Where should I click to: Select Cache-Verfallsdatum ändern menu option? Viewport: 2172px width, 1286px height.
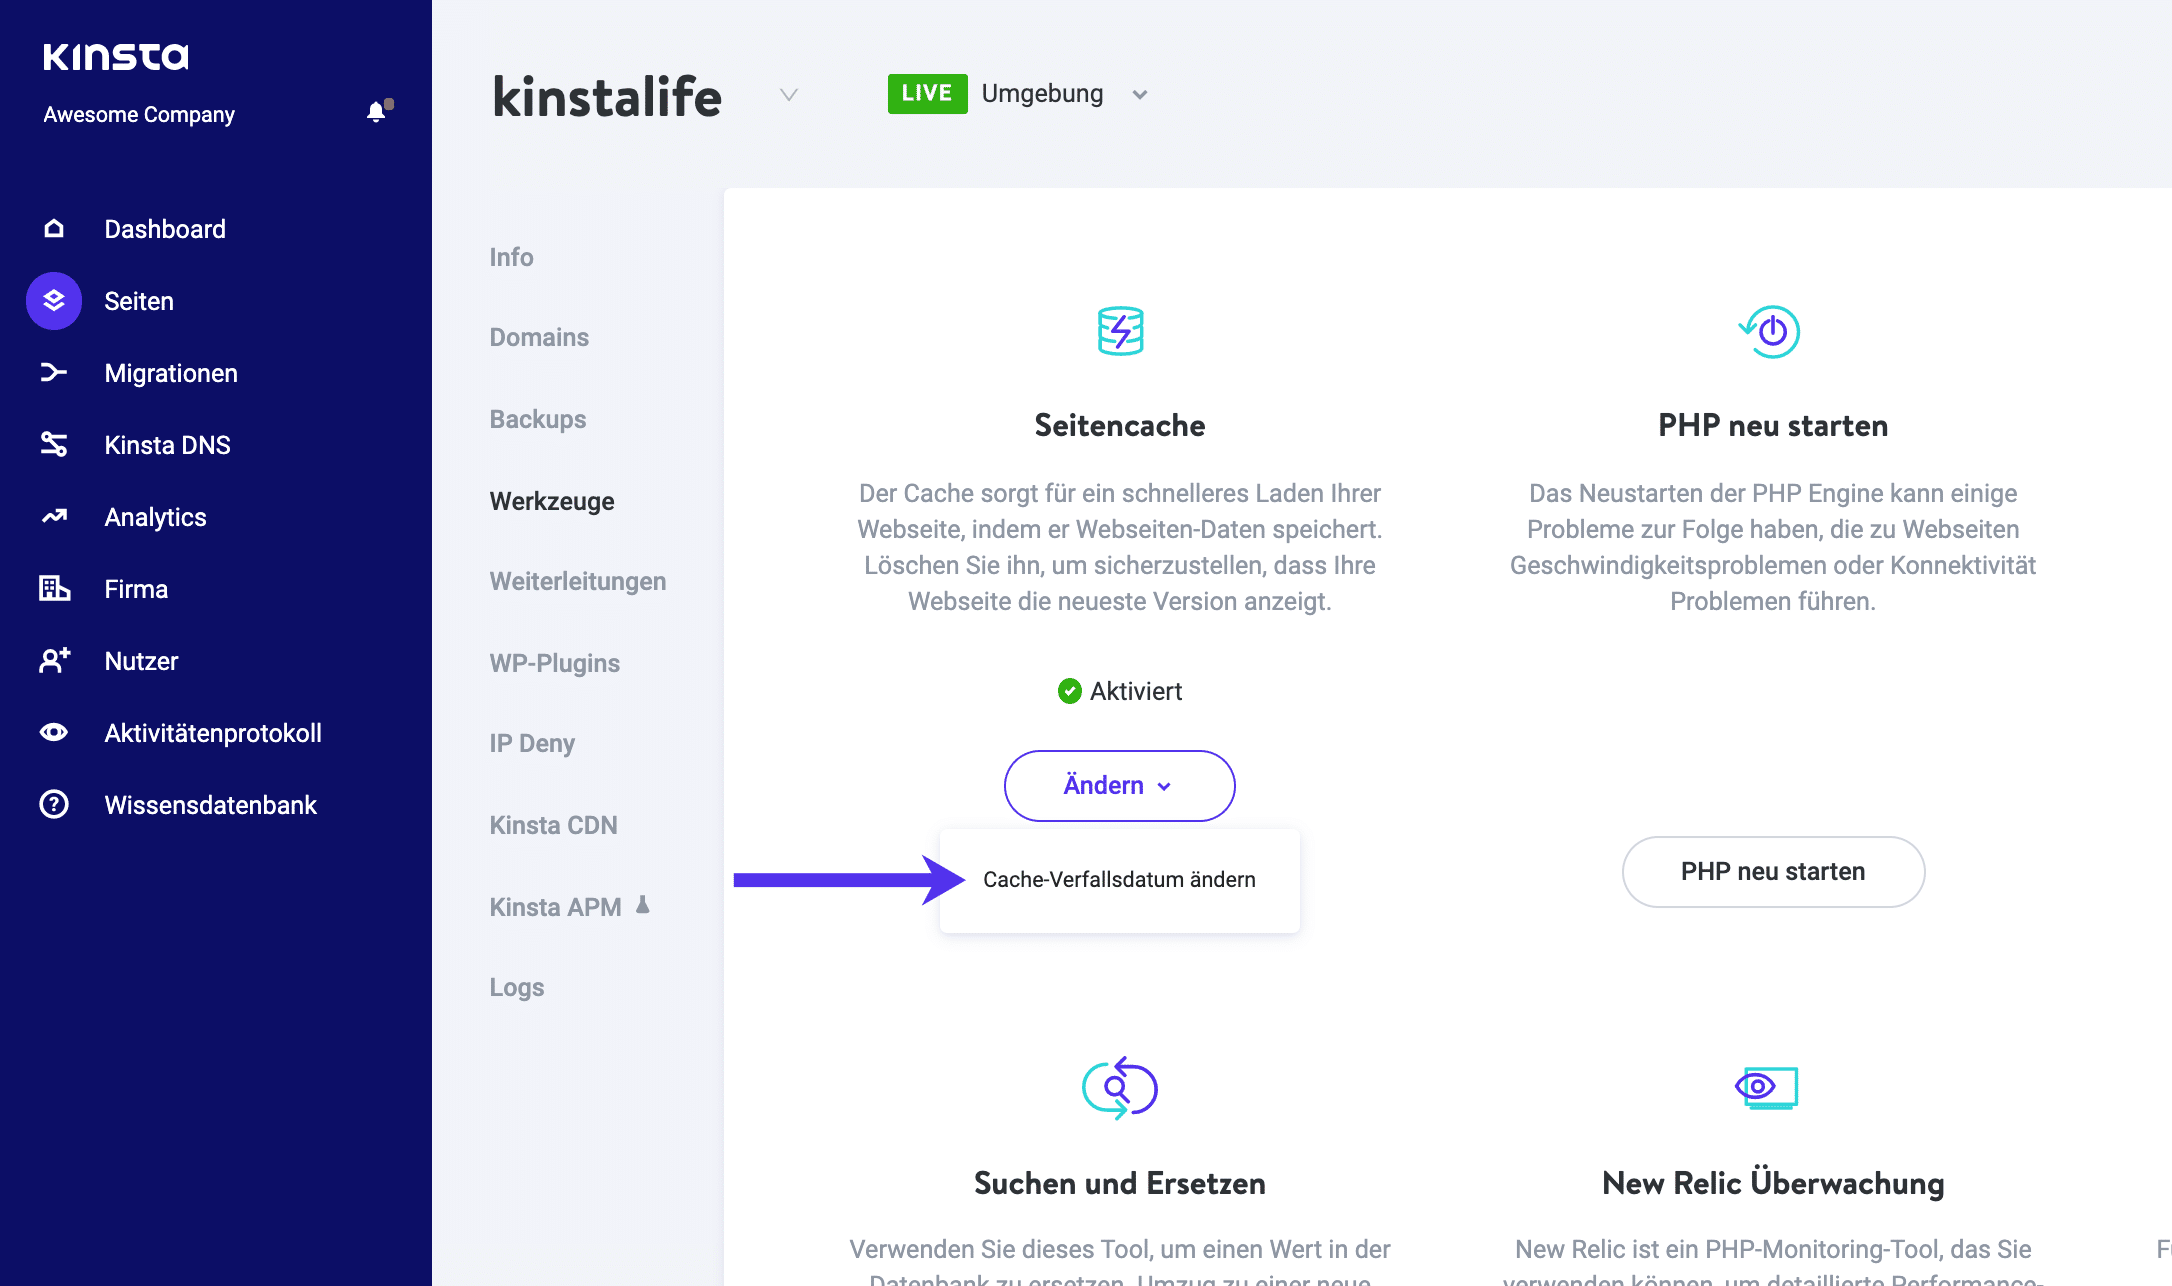click(1120, 880)
